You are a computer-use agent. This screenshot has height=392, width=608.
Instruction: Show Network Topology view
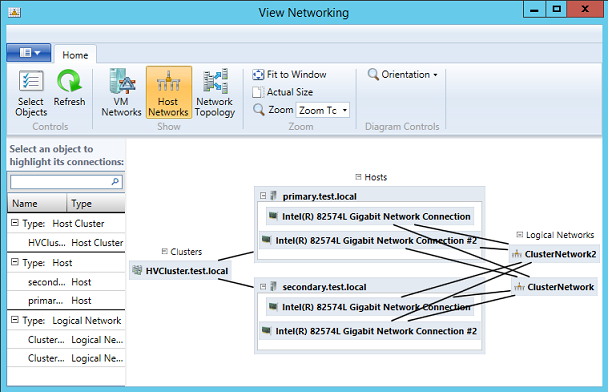(x=215, y=93)
